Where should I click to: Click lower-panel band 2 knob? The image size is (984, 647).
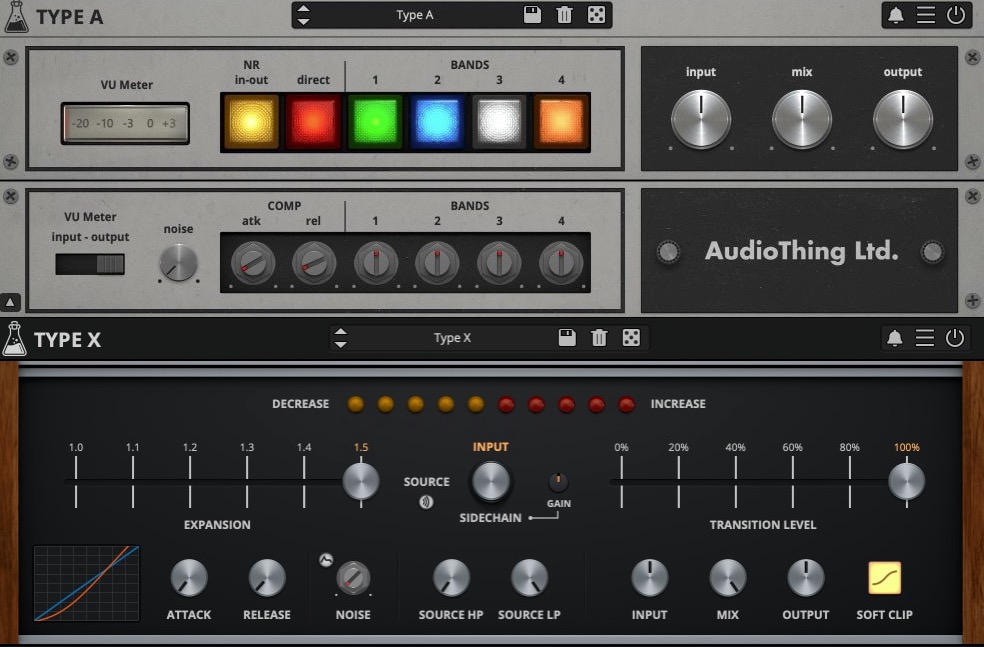tap(437, 263)
